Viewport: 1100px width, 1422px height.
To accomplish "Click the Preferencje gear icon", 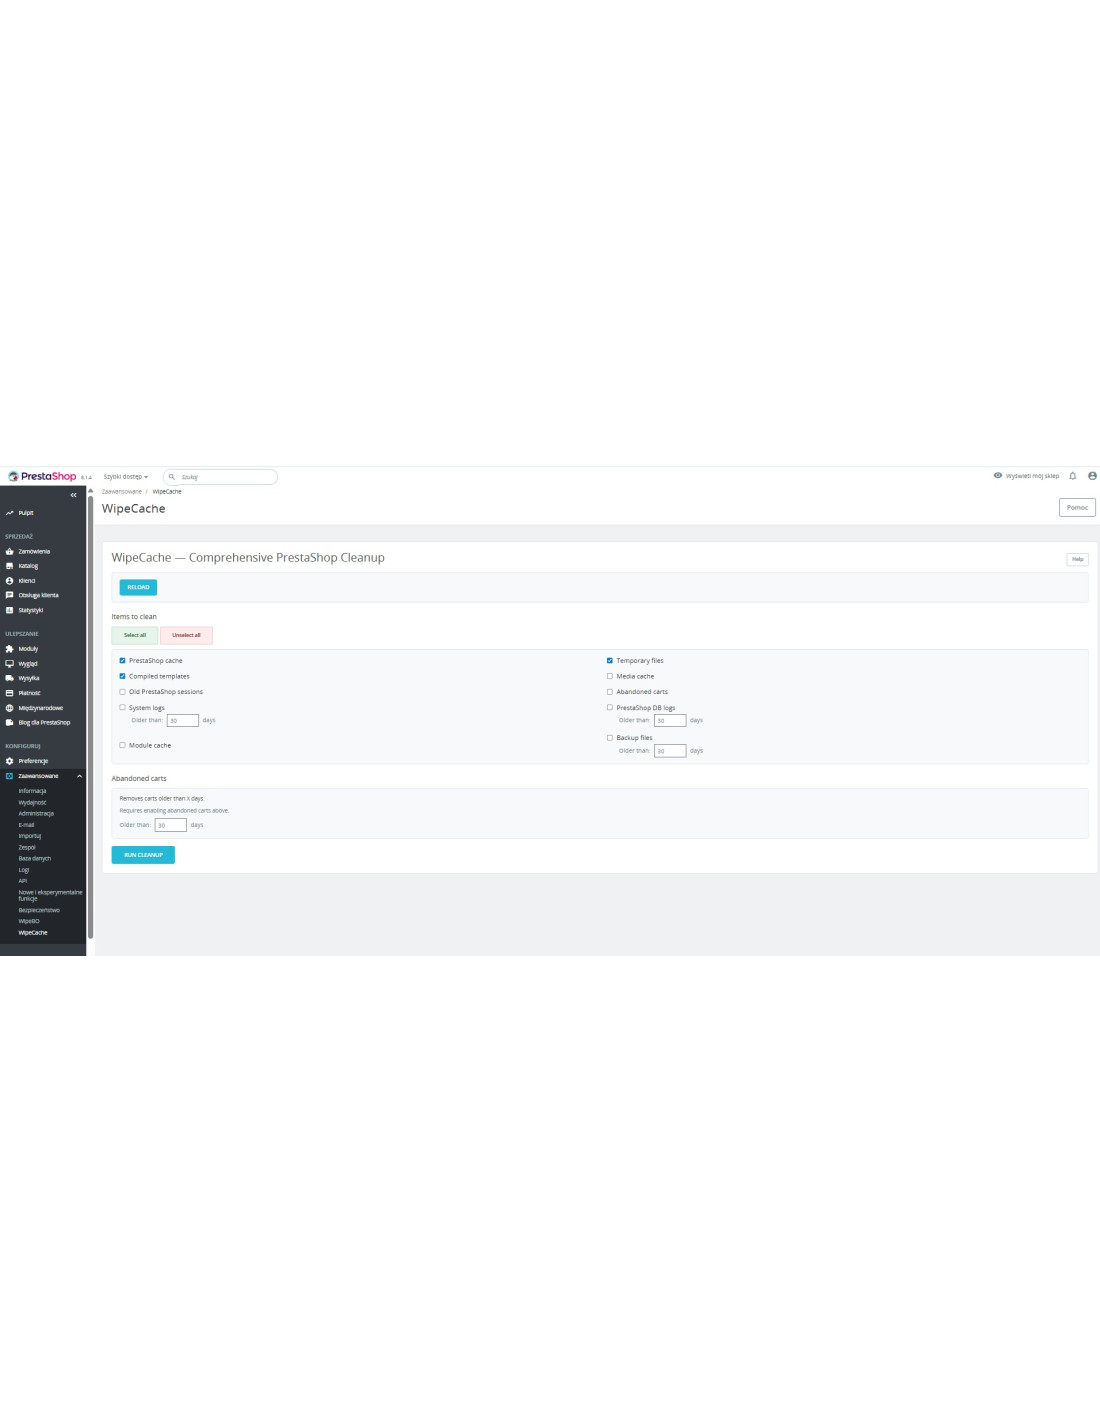I will (x=10, y=761).
